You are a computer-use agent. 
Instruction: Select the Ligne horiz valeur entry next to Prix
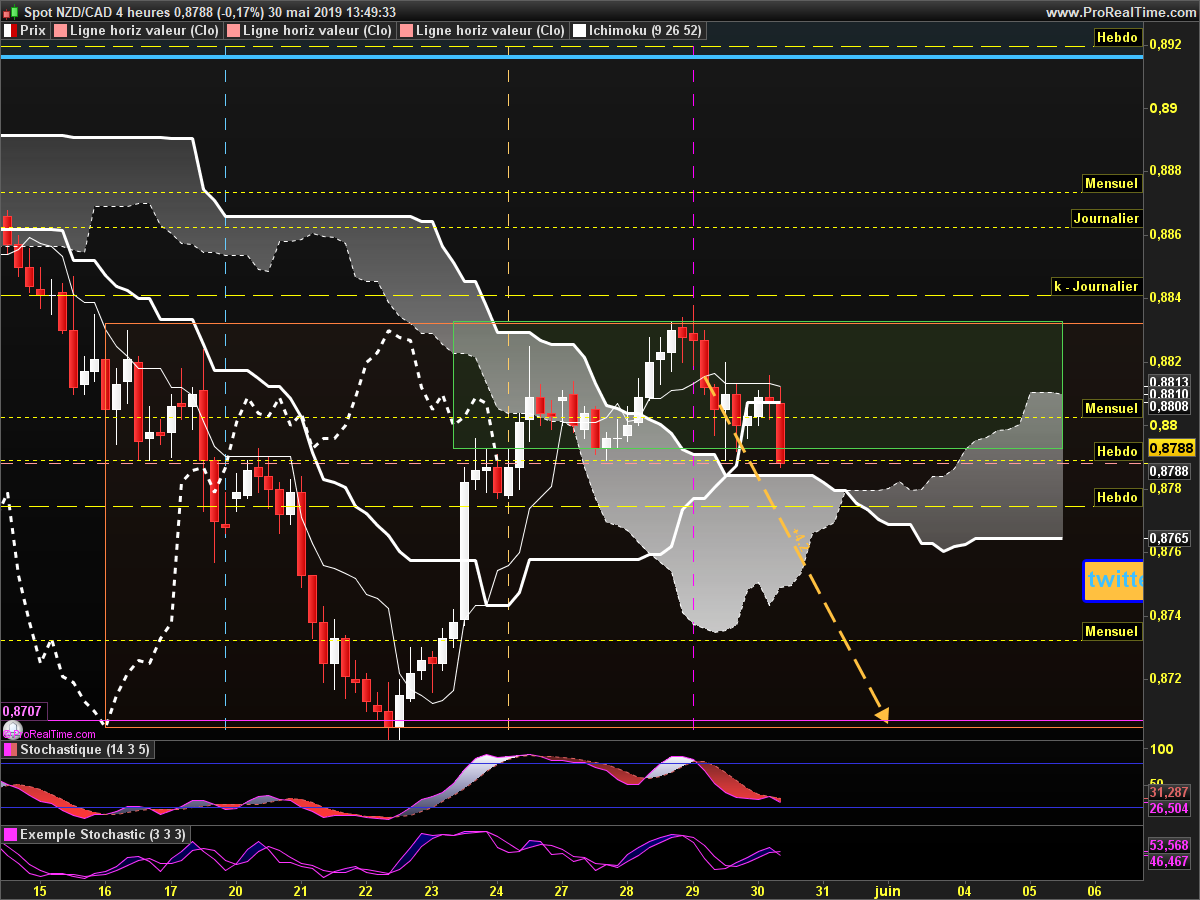(x=135, y=31)
